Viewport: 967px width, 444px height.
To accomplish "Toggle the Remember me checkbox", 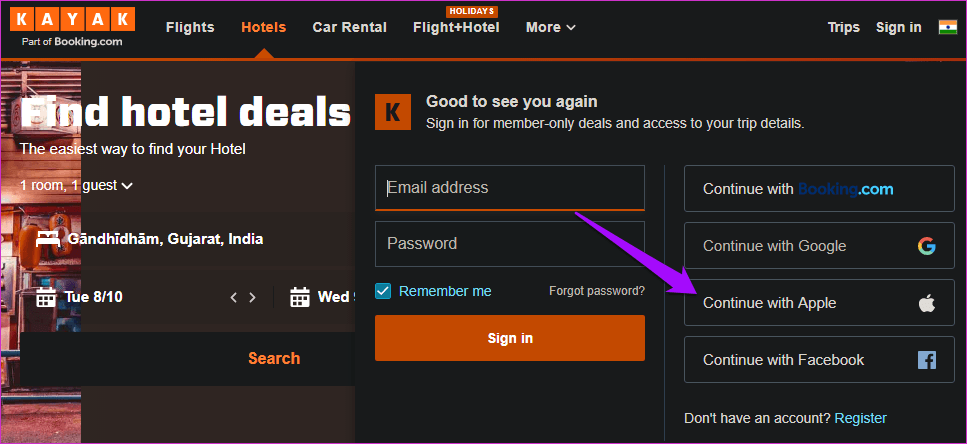I will click(x=383, y=291).
